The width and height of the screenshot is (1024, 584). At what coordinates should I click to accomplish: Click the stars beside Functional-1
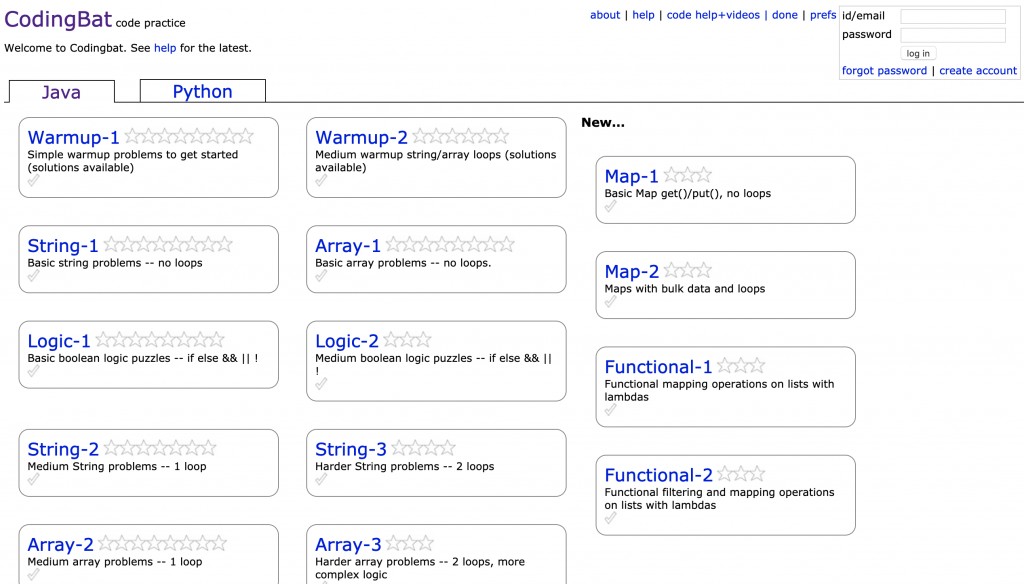click(x=741, y=367)
